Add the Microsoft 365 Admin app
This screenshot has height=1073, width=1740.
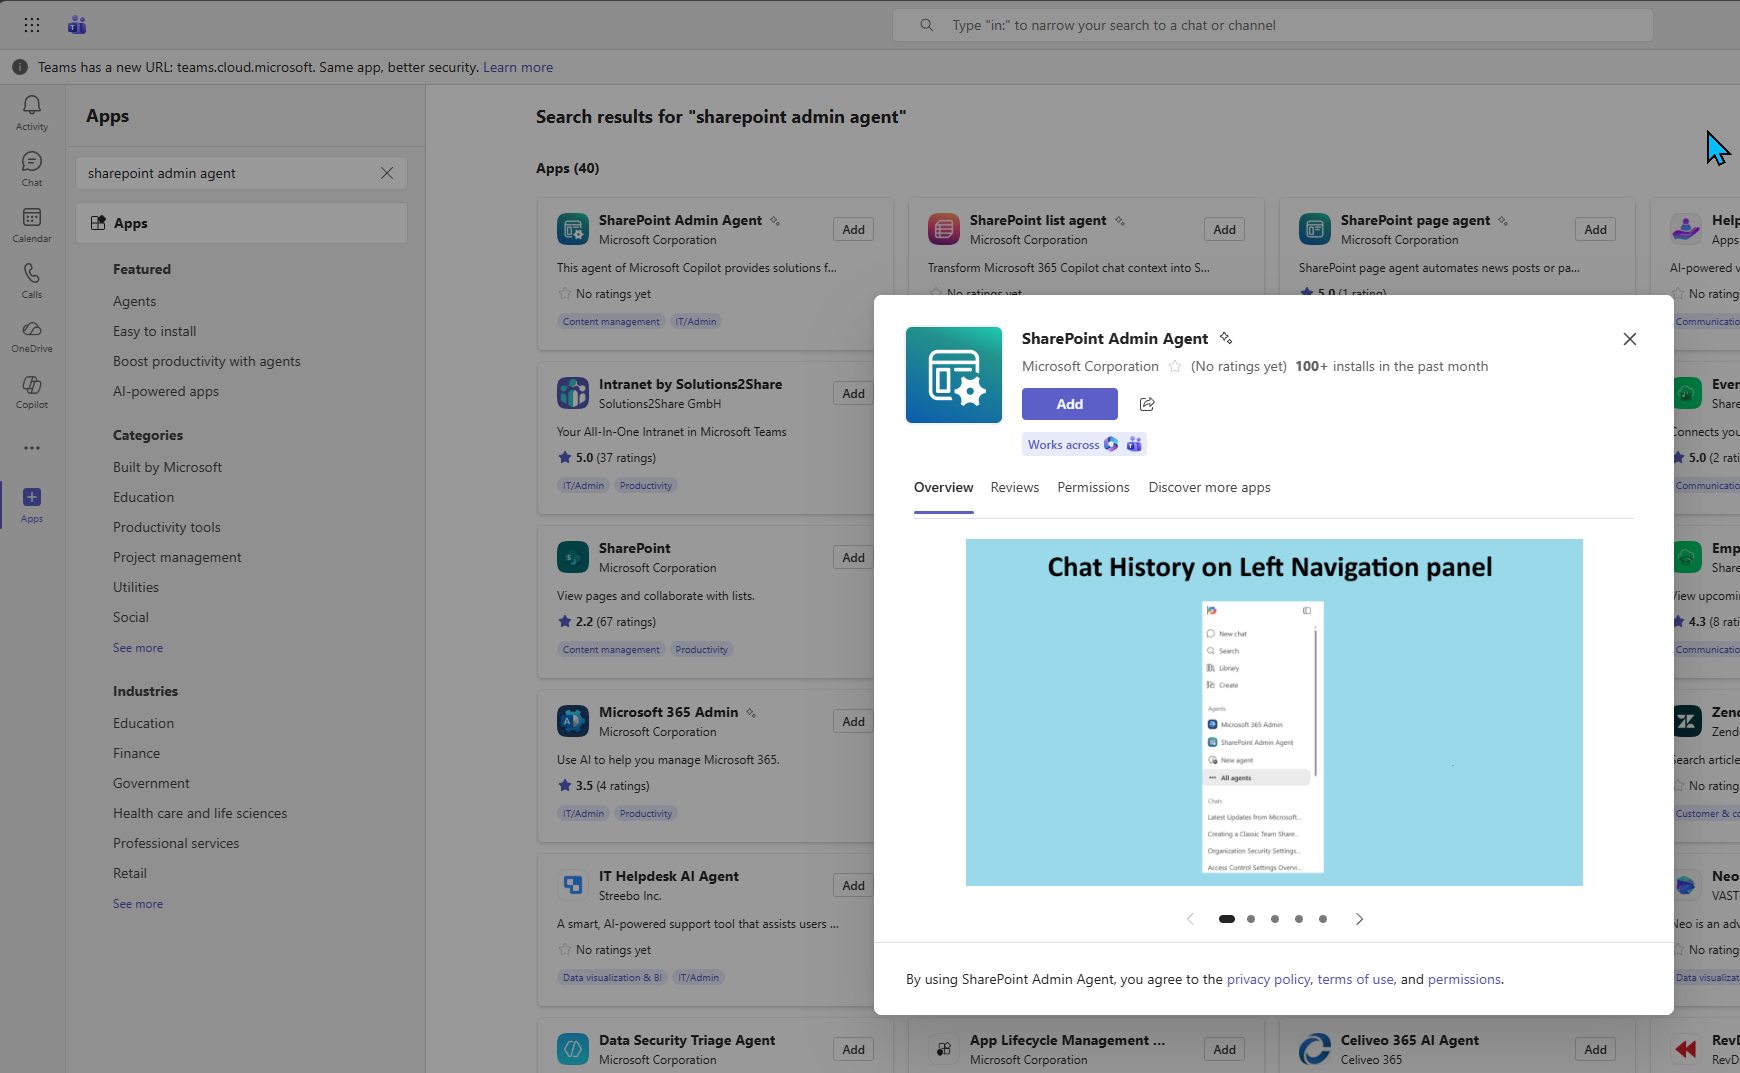[x=853, y=721]
